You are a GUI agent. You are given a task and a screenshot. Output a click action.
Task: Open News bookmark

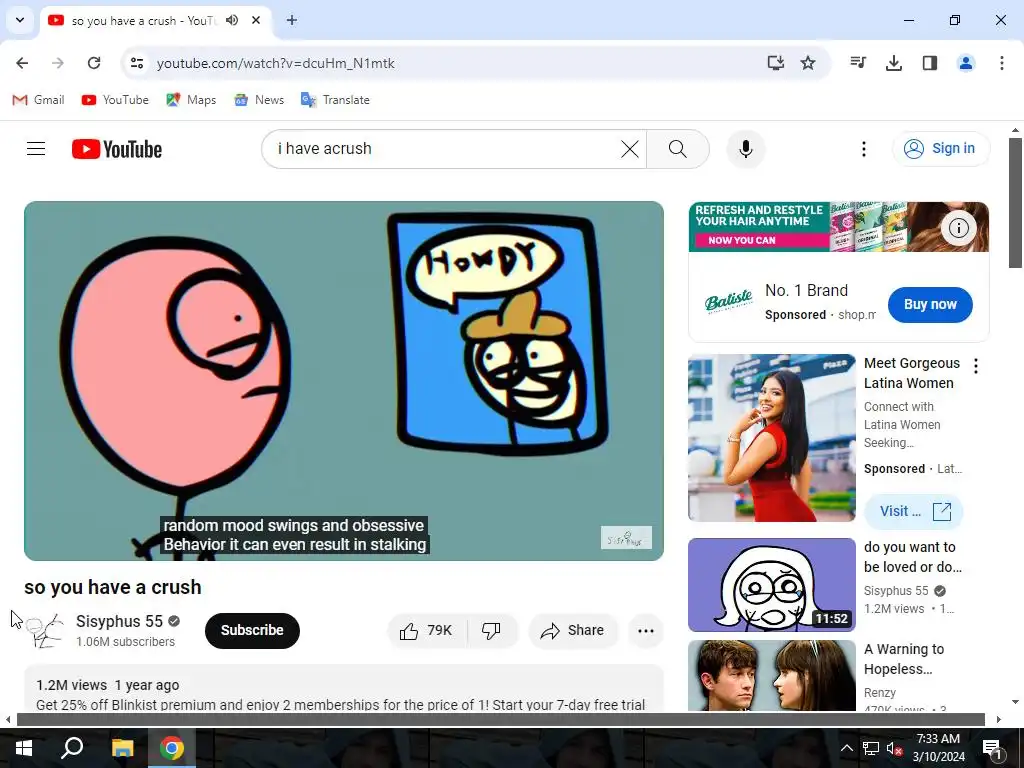pos(259,100)
